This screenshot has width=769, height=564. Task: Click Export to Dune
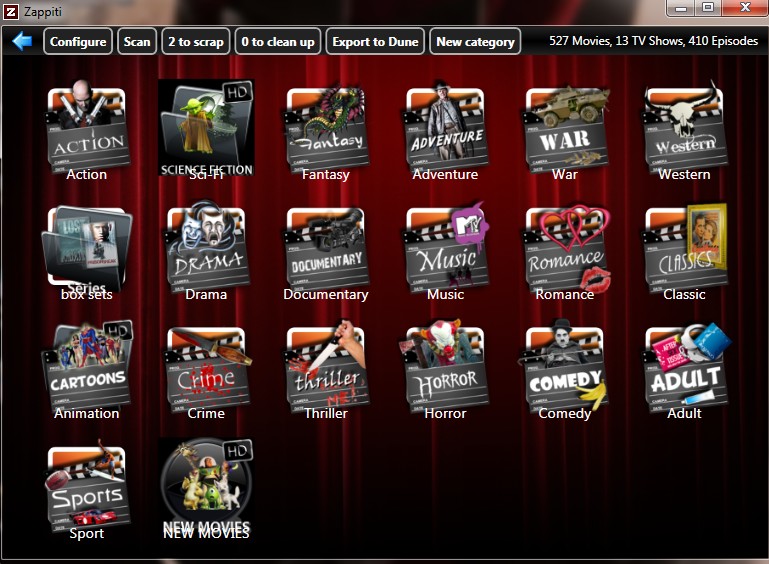375,41
